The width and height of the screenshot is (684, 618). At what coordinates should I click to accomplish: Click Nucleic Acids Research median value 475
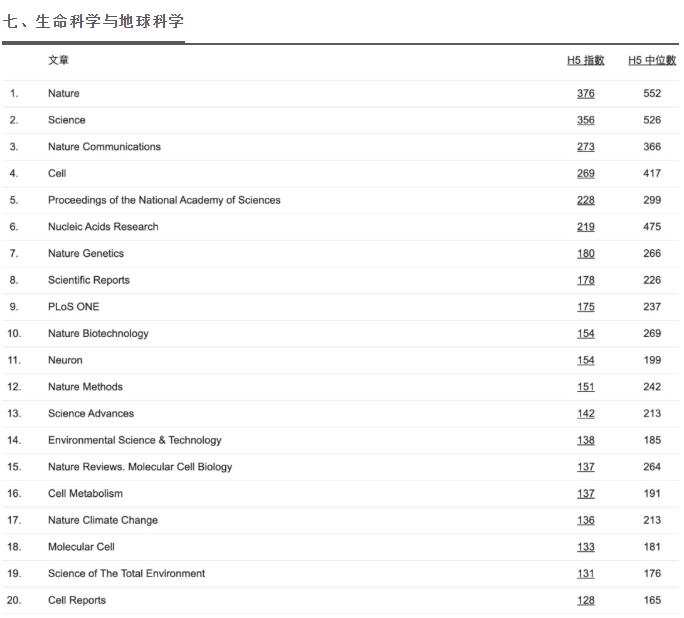coord(652,227)
